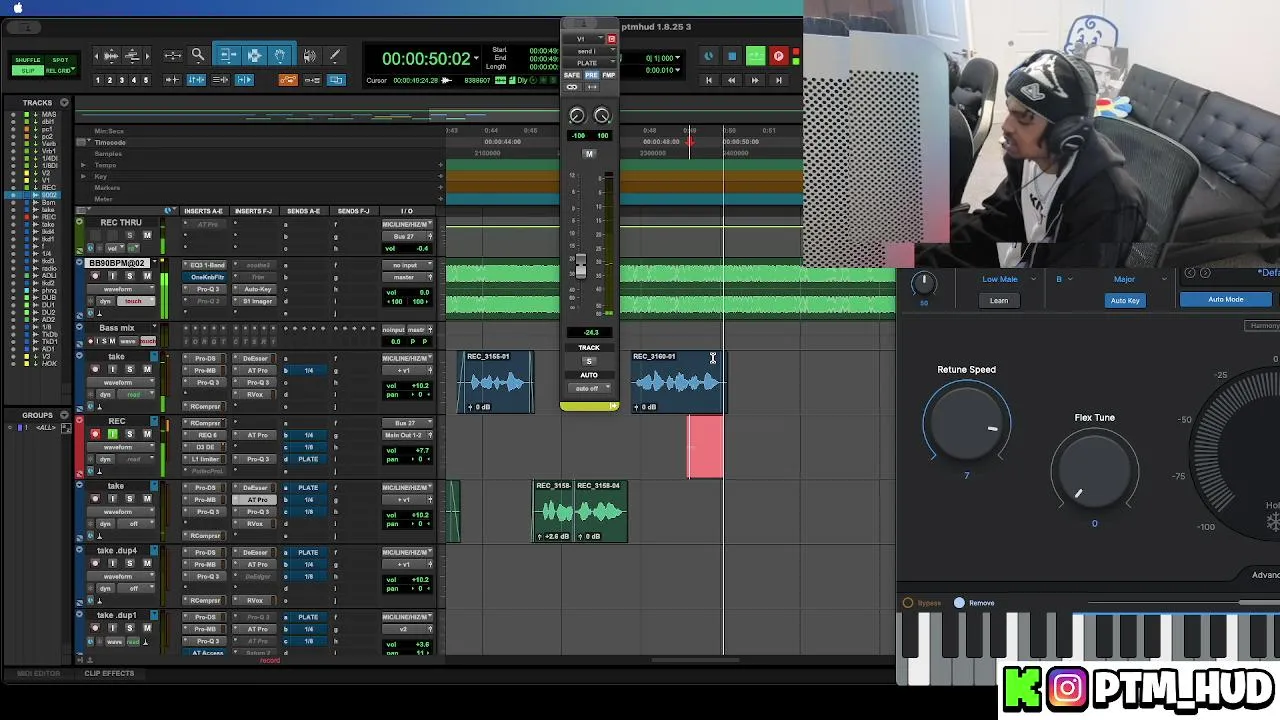Select the Trim tool
The width and height of the screenshot is (1280, 720).
(228, 56)
